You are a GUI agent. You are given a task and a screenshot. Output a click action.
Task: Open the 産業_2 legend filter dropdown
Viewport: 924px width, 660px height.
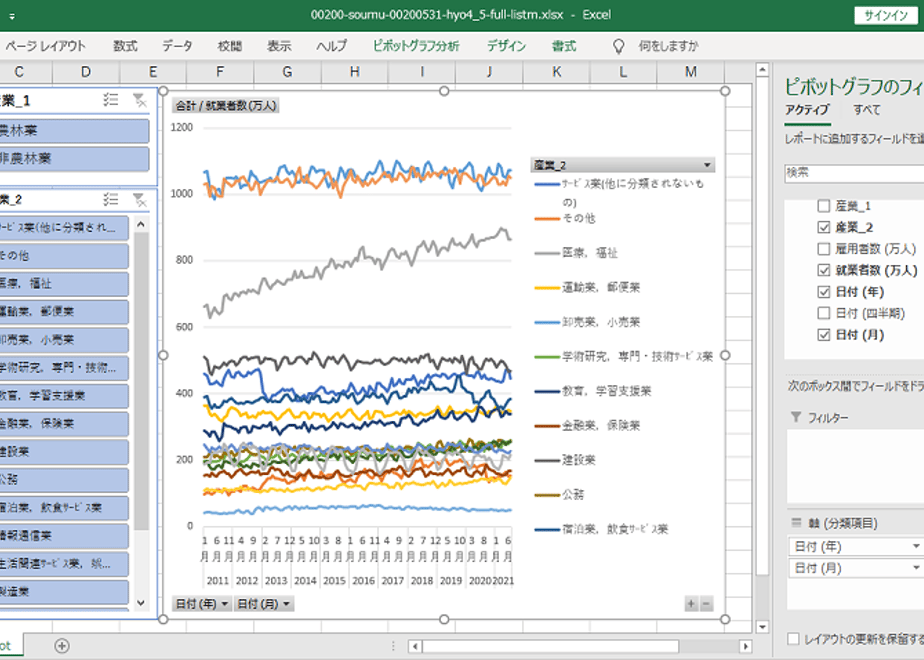click(x=707, y=165)
